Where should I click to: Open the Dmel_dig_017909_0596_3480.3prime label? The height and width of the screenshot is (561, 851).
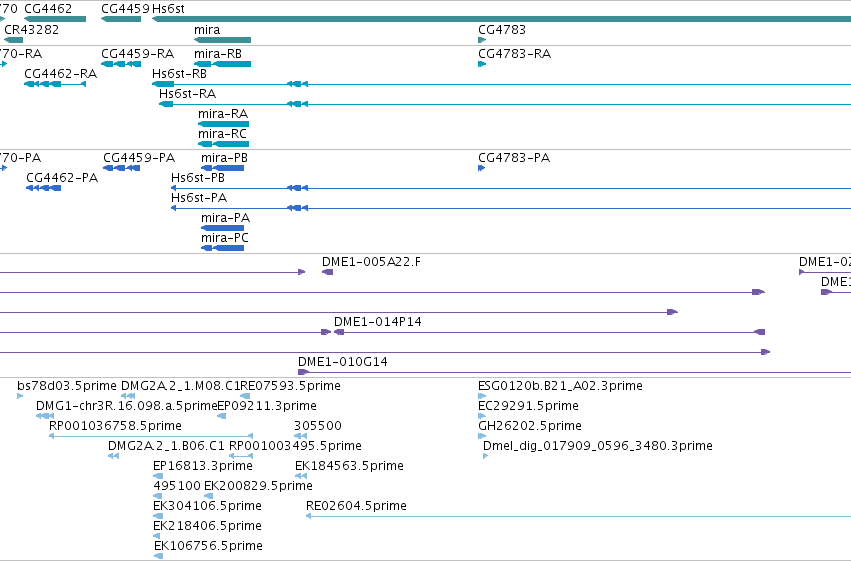click(x=598, y=446)
